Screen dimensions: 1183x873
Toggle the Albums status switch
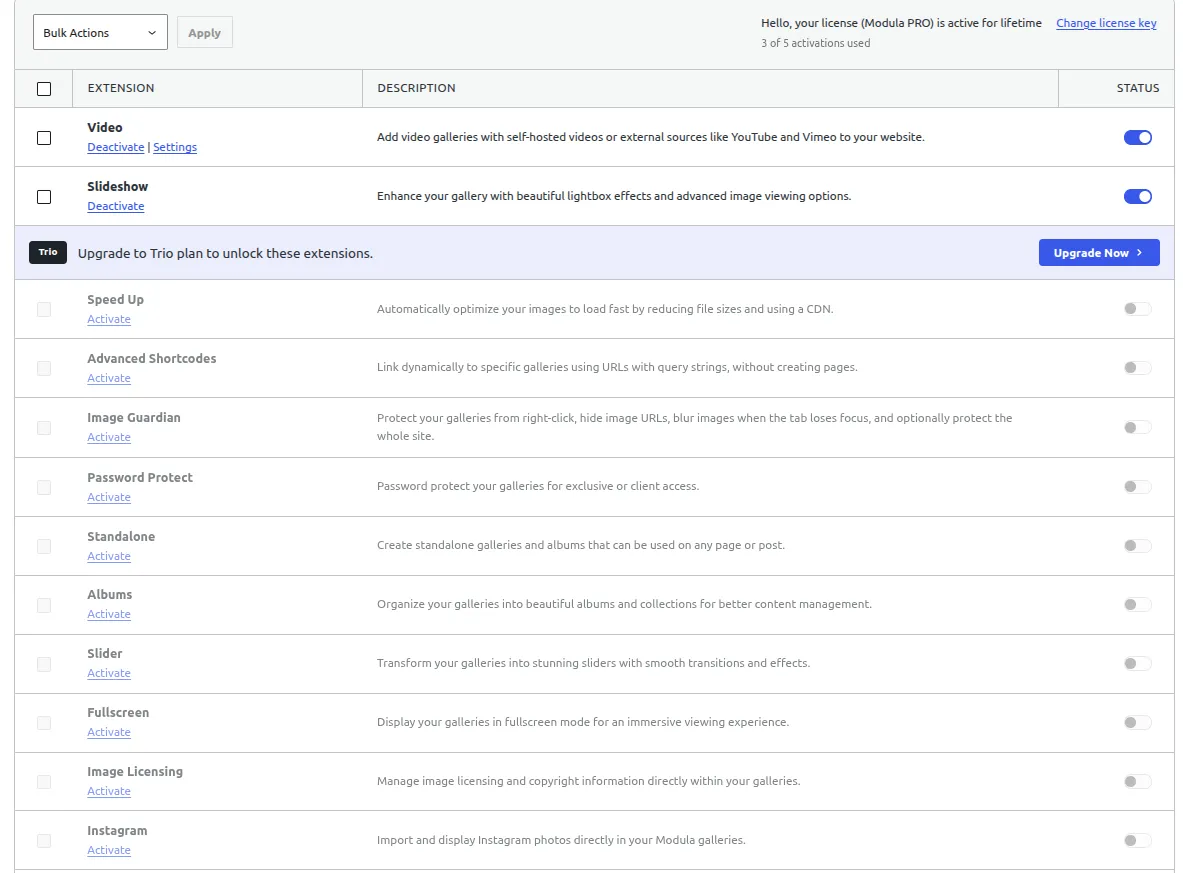click(x=1138, y=604)
